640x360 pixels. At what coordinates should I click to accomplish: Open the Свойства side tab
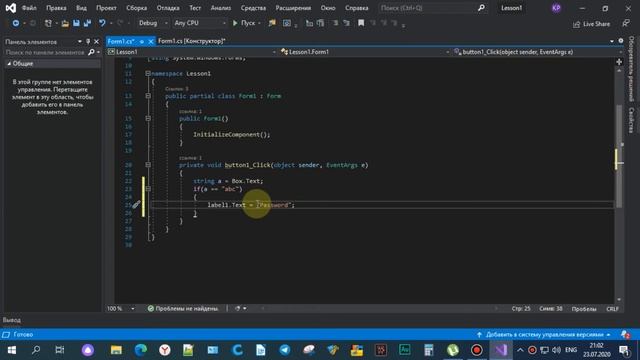(631, 120)
